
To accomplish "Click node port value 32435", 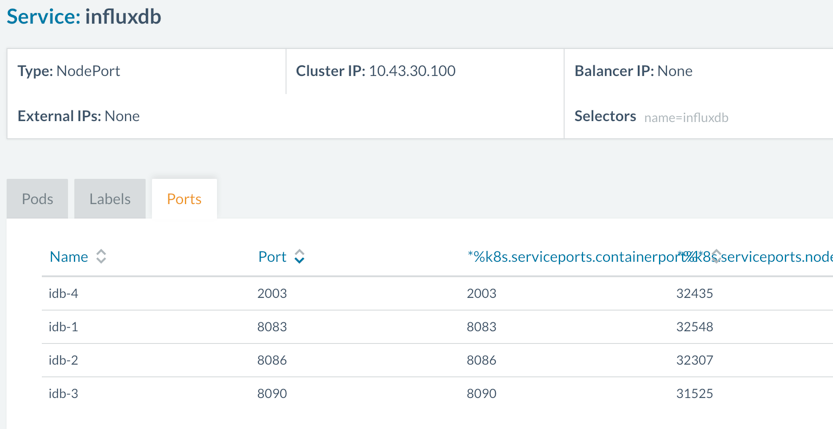I will click(694, 293).
